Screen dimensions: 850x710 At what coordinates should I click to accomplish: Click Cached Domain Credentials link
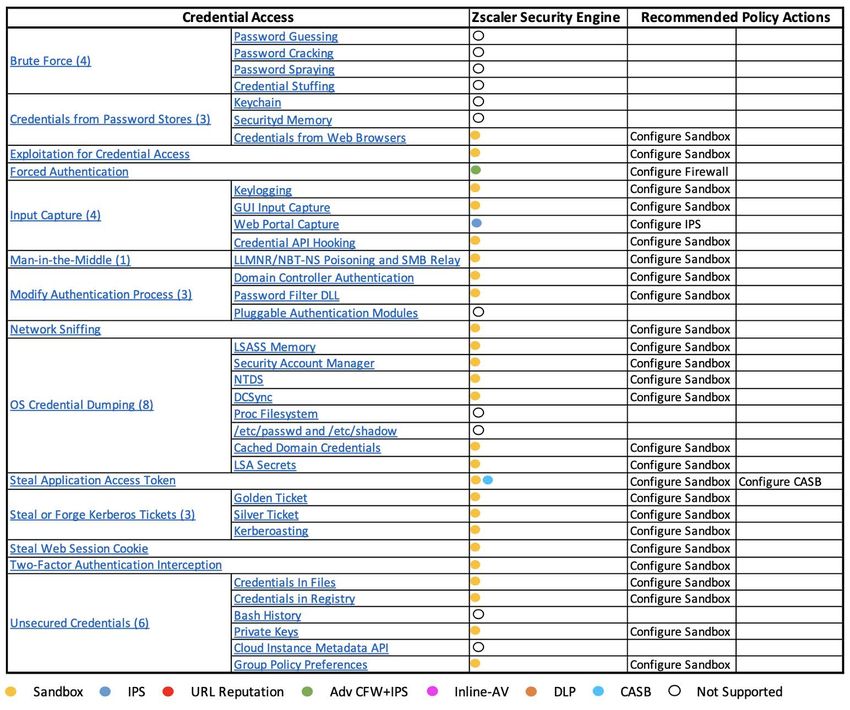click(x=307, y=448)
